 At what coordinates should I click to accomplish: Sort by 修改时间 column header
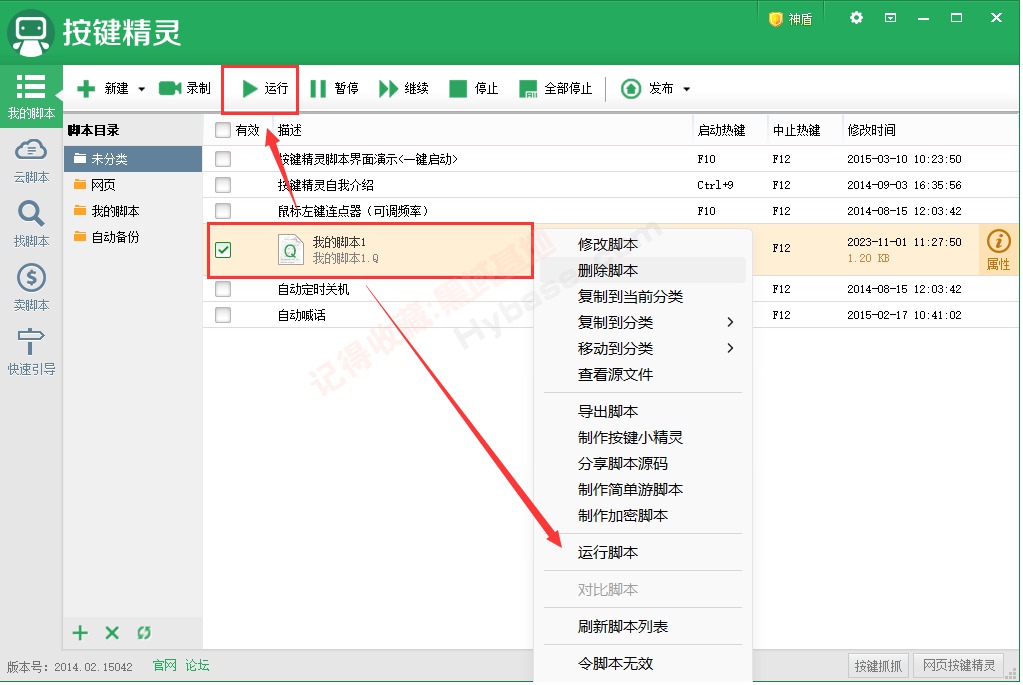[x=871, y=130]
